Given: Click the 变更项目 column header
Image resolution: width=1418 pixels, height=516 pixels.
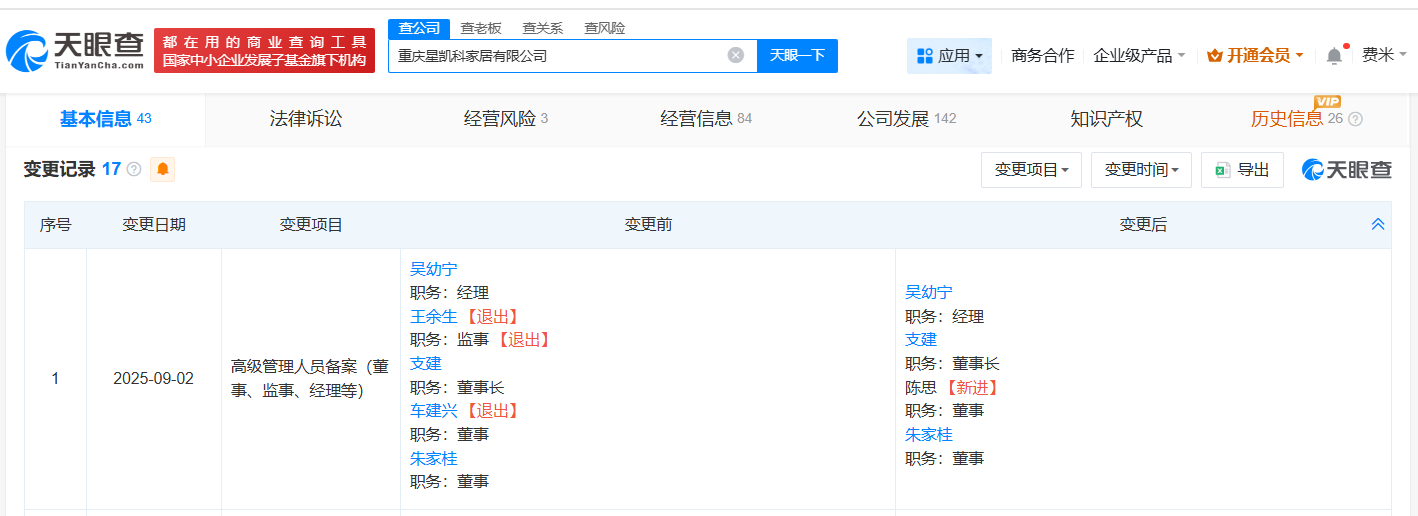Looking at the screenshot, I should pyautogui.click(x=311, y=225).
